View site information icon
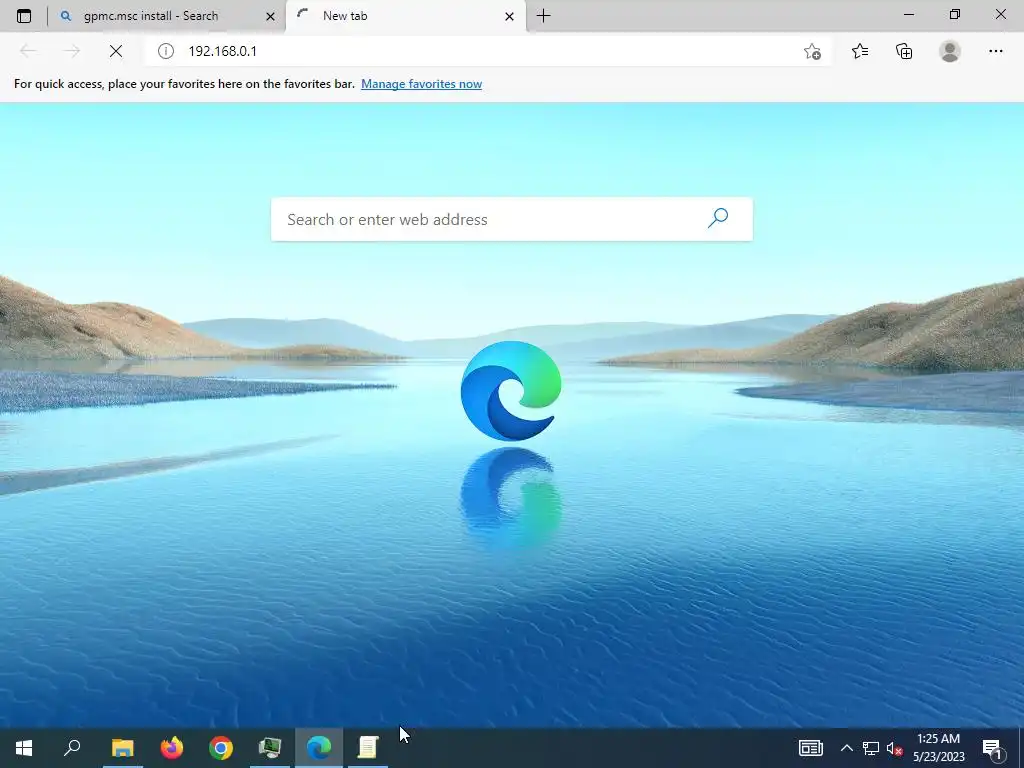 (166, 51)
